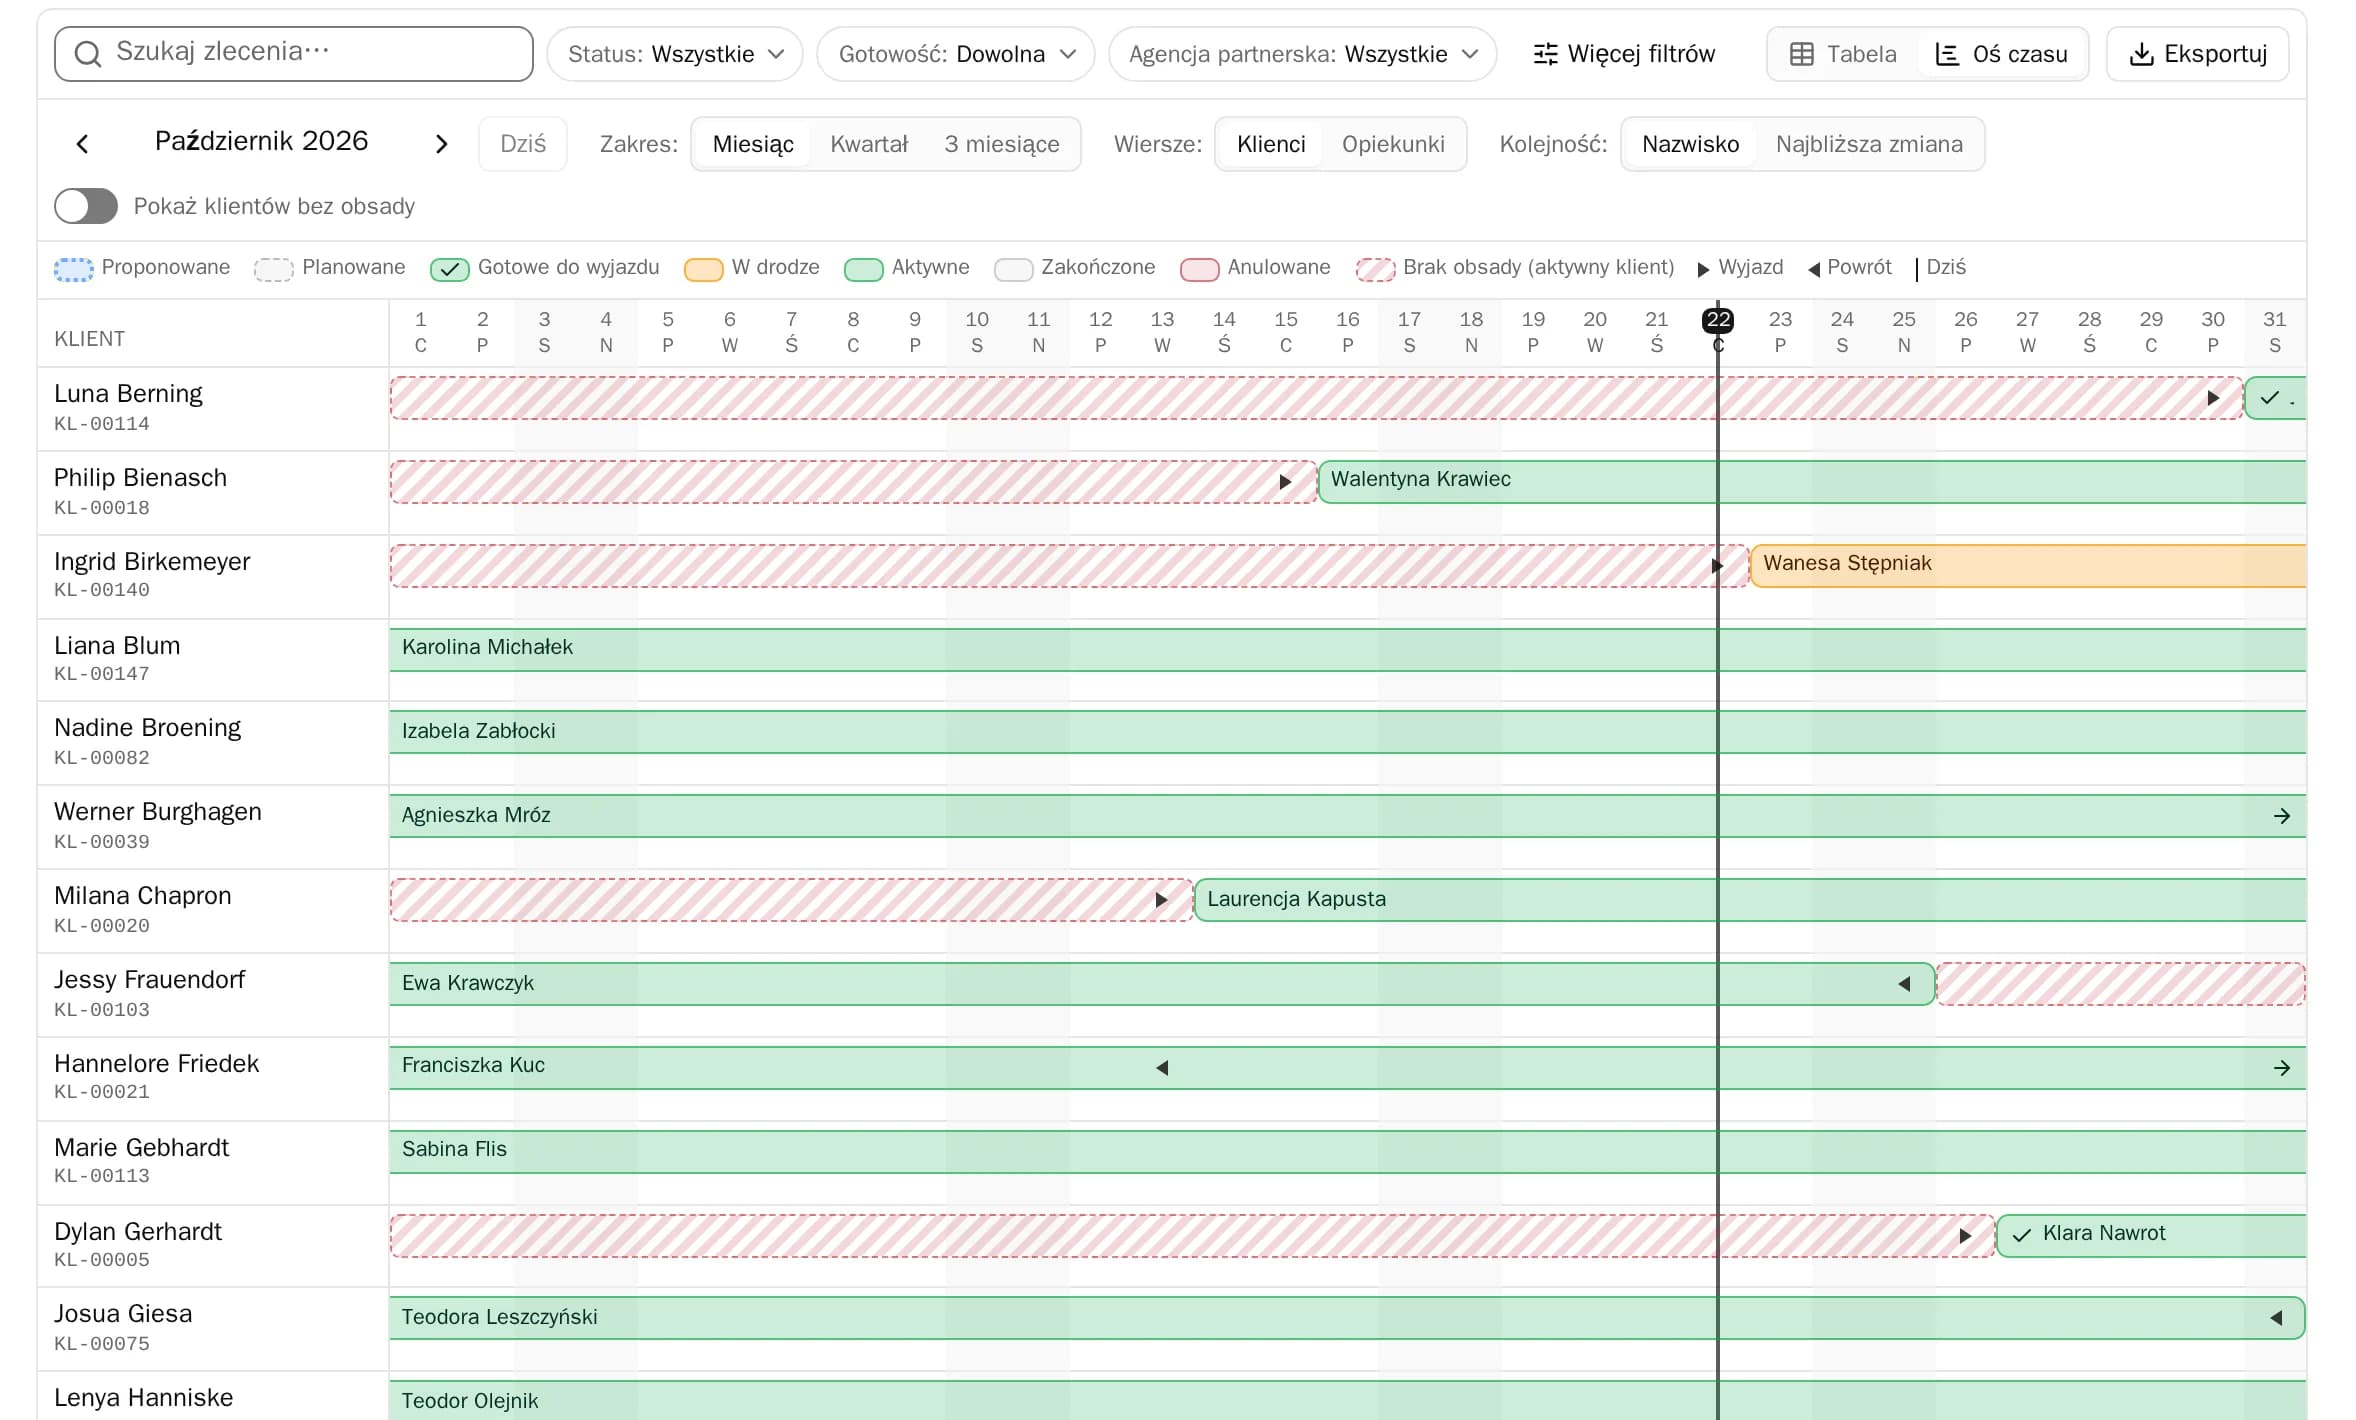
Task: Click return arrow in Josua Giesa row
Action: click(2276, 1318)
